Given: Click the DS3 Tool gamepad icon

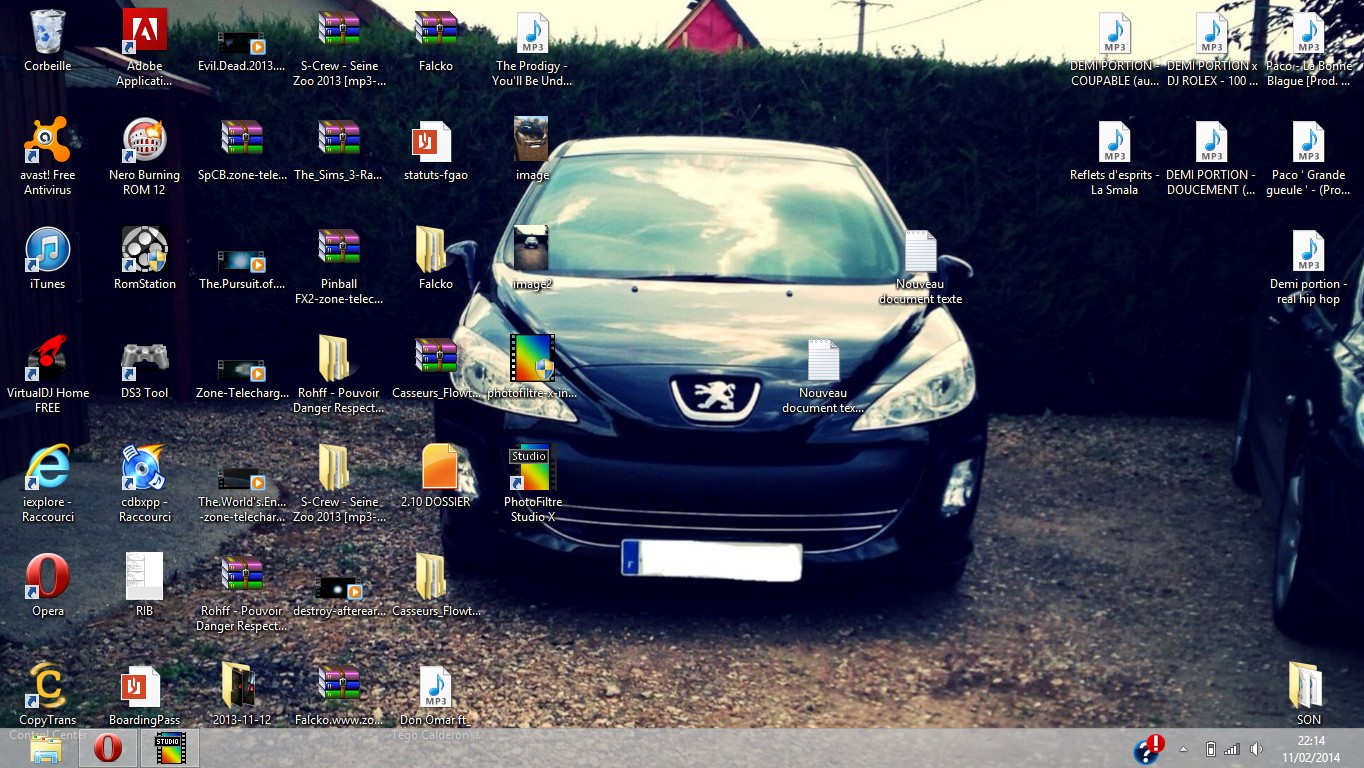Looking at the screenshot, I should (x=144, y=359).
